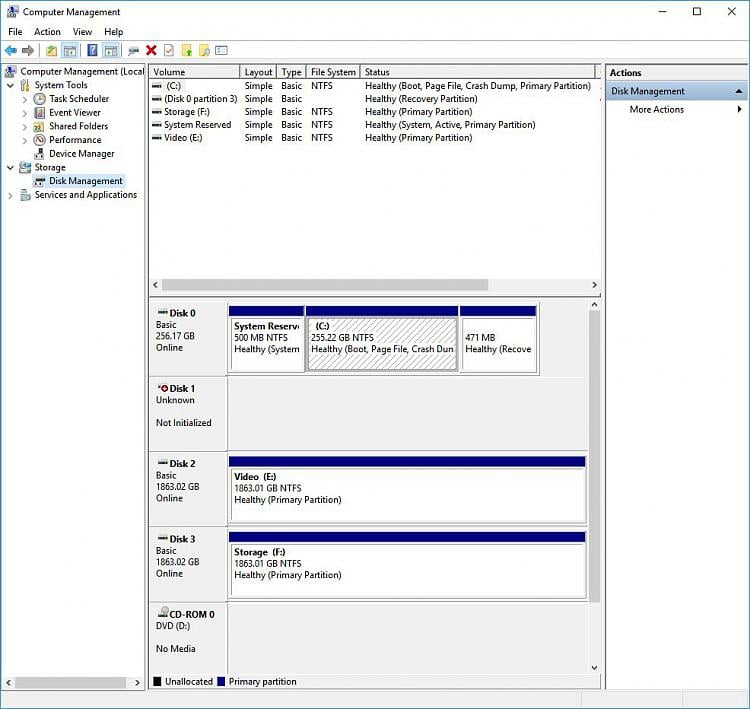750x709 pixels.
Task: Click More Actions in Actions pane
Action: pos(656,109)
